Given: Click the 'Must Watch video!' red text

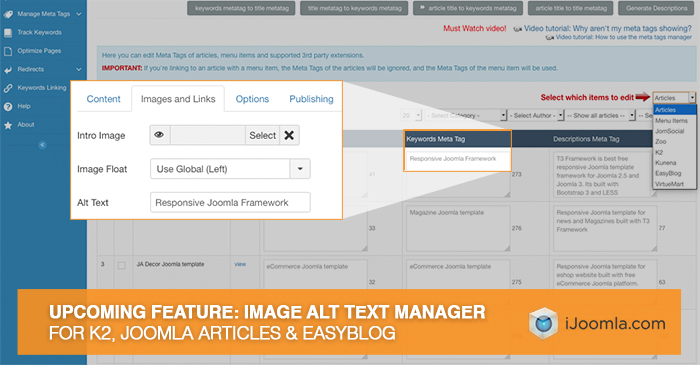Looking at the screenshot, I should [475, 29].
